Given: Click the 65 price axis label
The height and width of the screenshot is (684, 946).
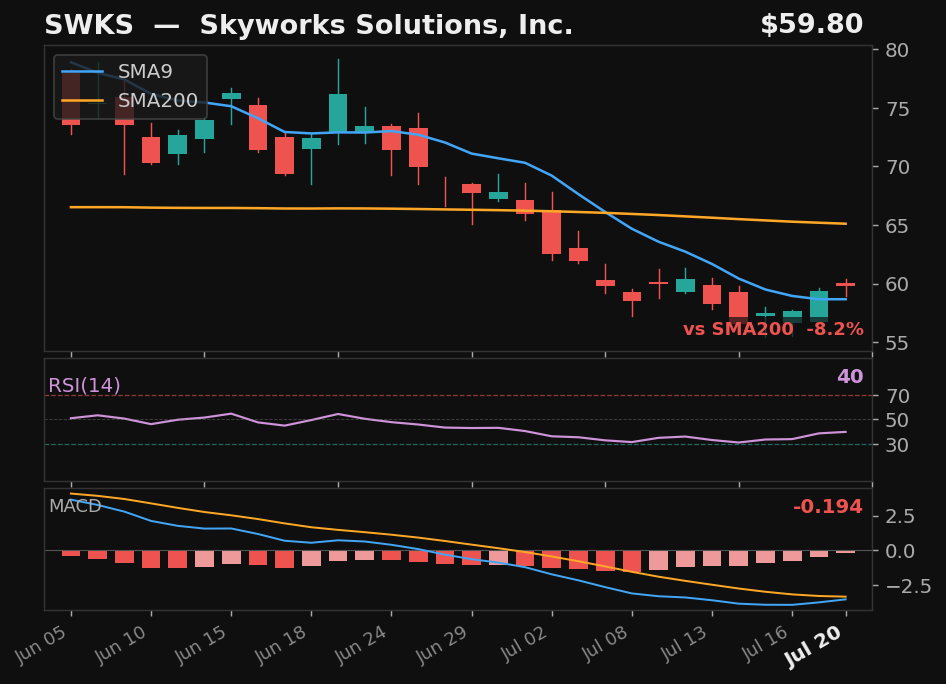Looking at the screenshot, I should 897,226.
